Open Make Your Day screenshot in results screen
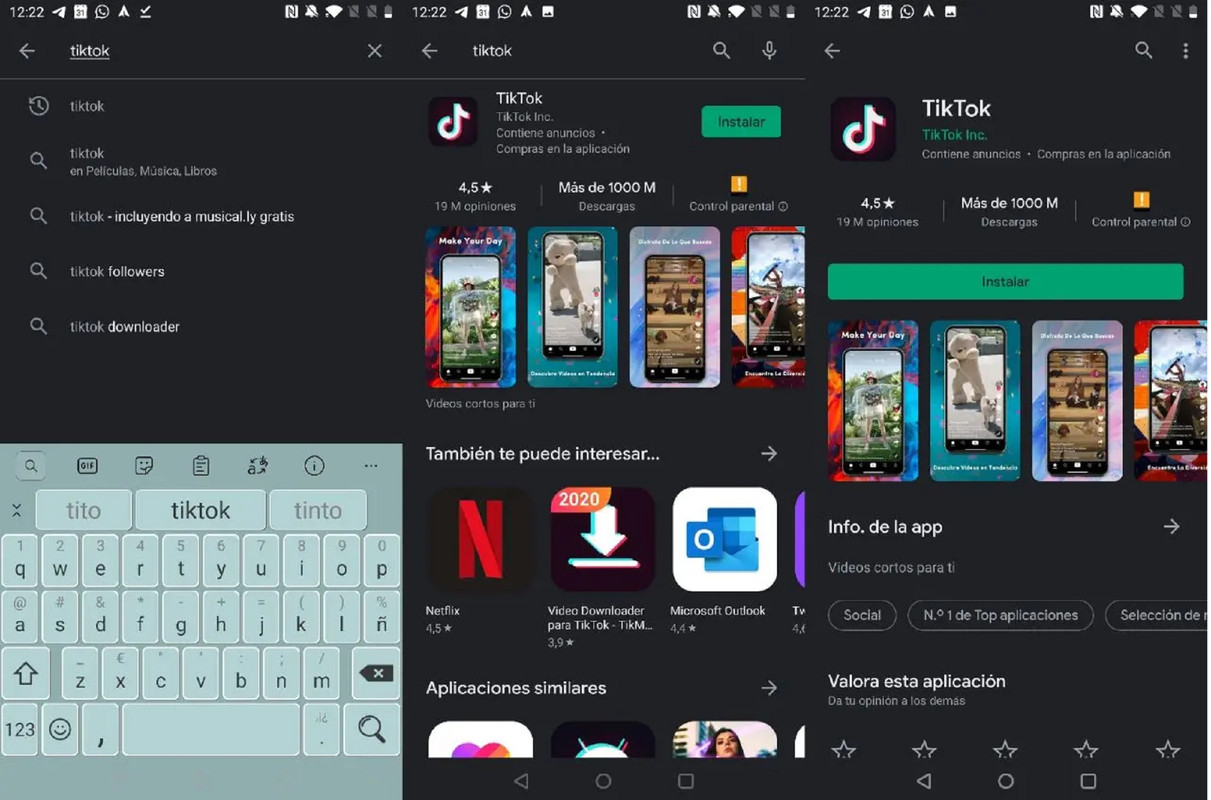The width and height of the screenshot is (1211, 800). coord(471,307)
